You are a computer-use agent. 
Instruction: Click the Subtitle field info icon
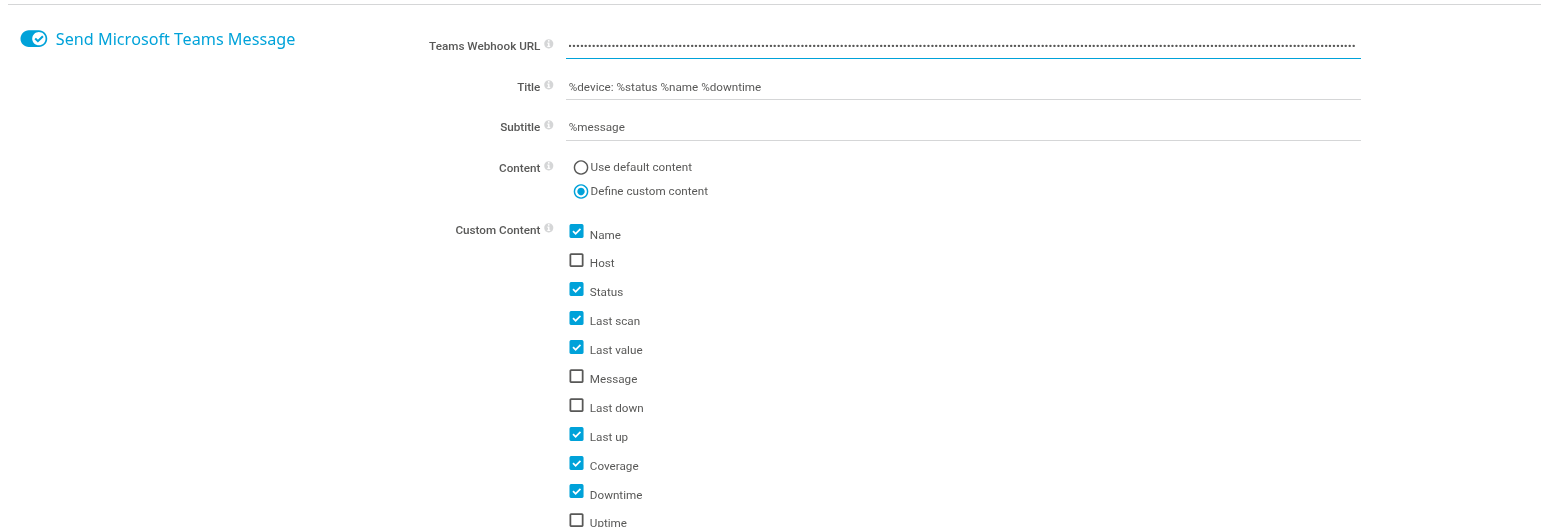click(x=549, y=126)
